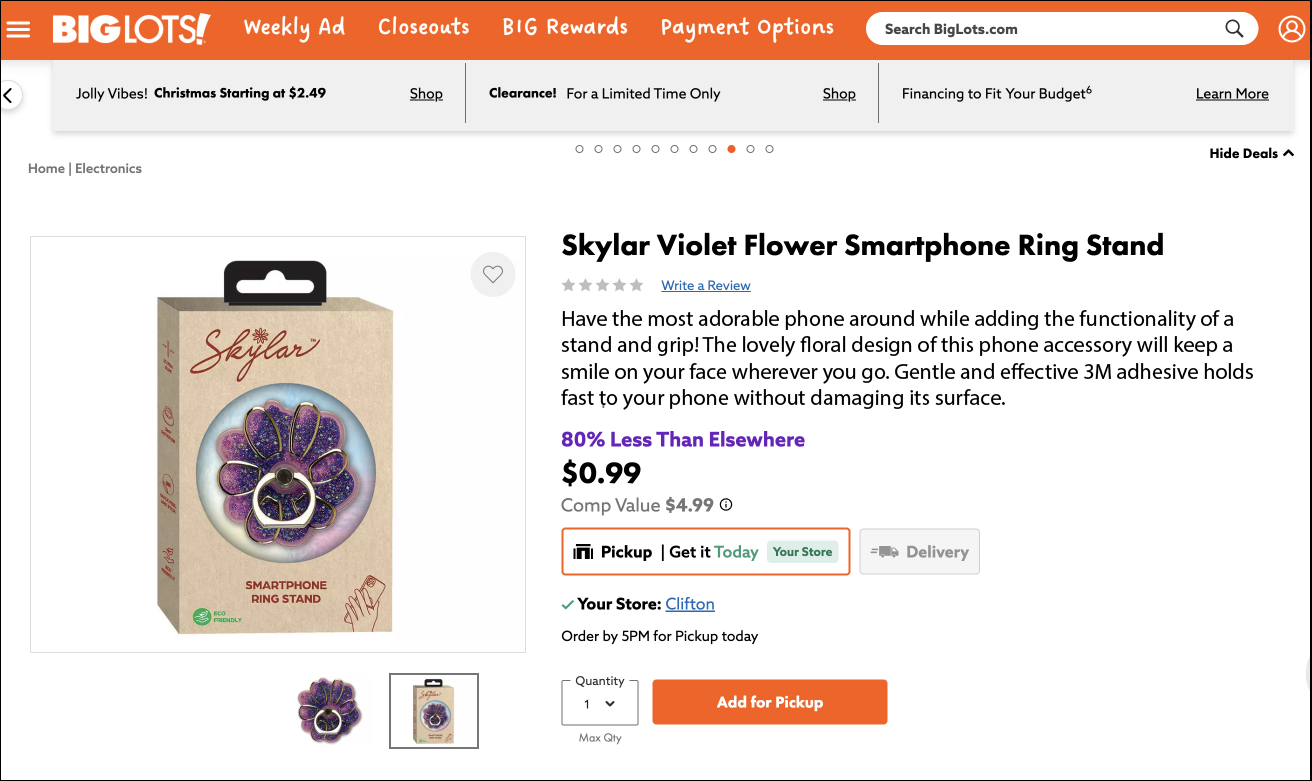Click the Comp Value info icon

pyautogui.click(x=727, y=505)
